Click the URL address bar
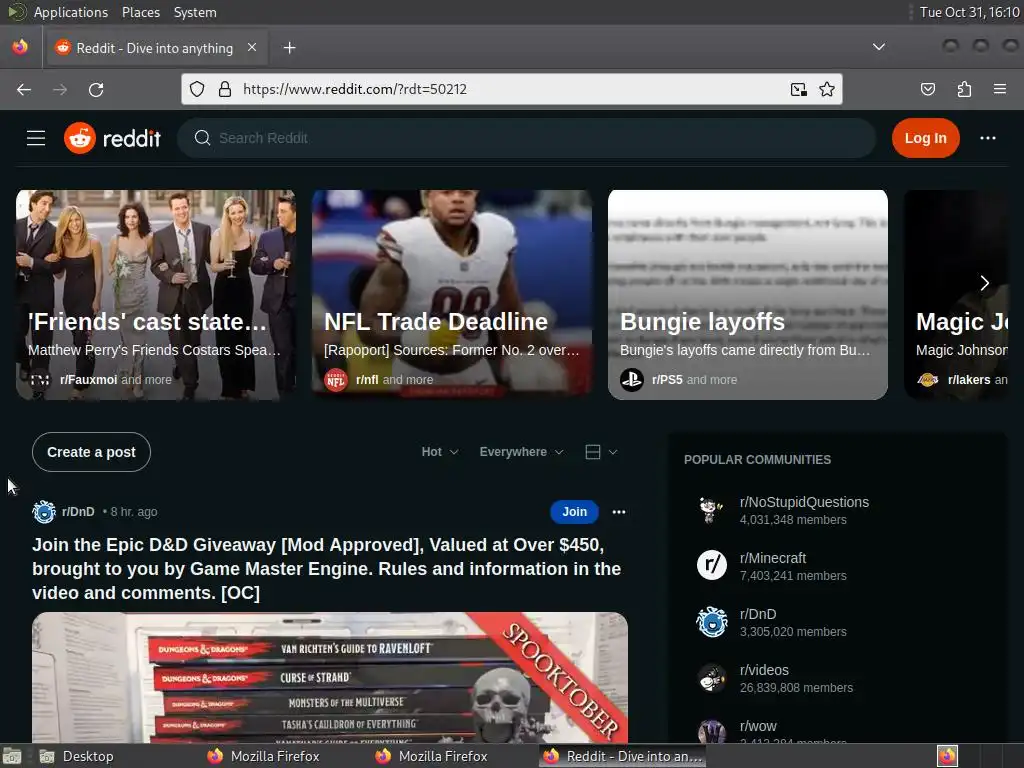1024x768 pixels. [509, 89]
